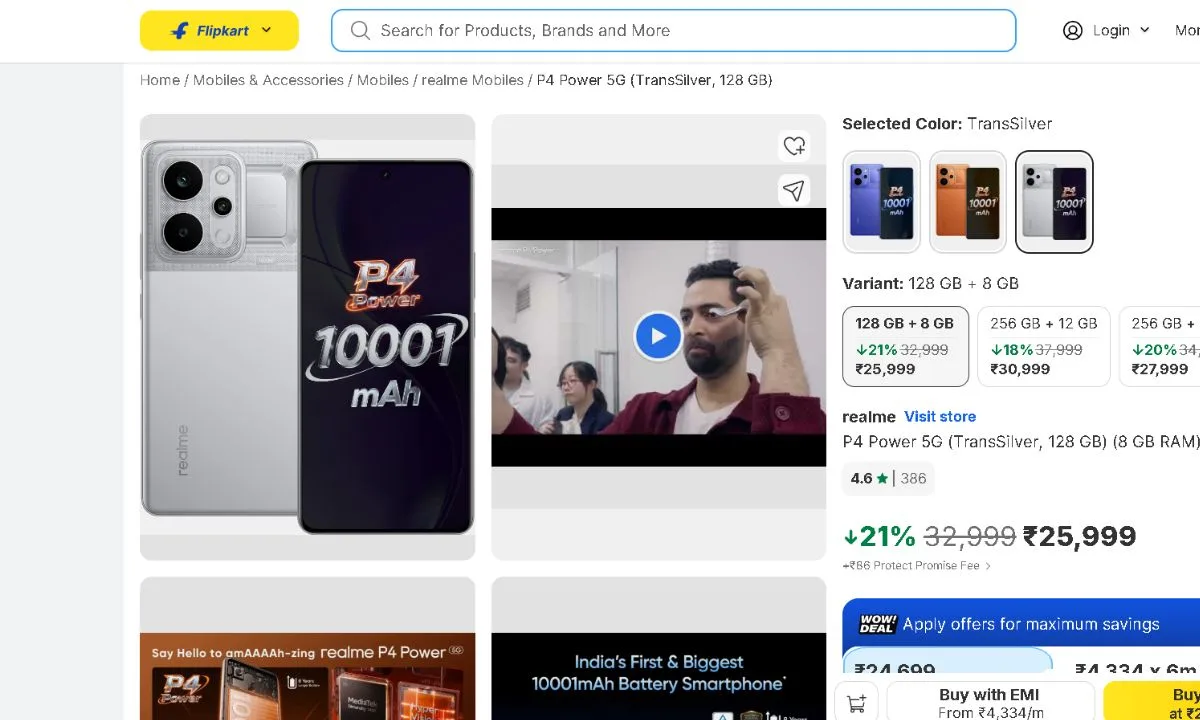Select the 256 GB + 12 GB variant
Viewport: 1200px width, 720px height.
[x=1043, y=345]
